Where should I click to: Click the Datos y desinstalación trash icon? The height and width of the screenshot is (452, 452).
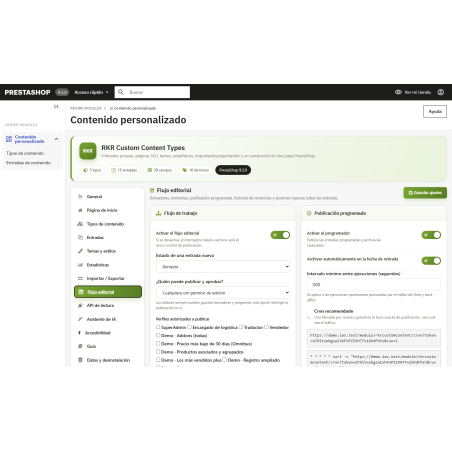click(x=80, y=360)
